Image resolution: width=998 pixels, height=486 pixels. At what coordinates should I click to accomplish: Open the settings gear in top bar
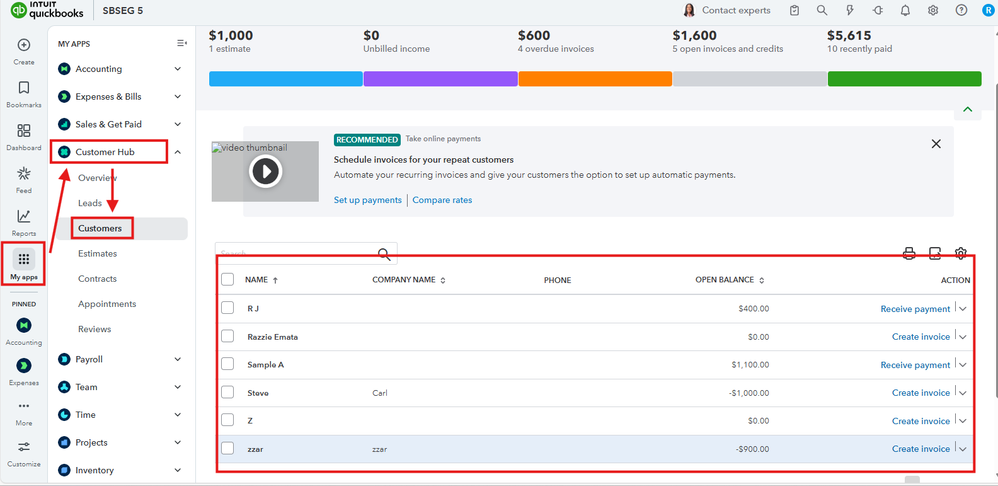pyautogui.click(x=933, y=10)
